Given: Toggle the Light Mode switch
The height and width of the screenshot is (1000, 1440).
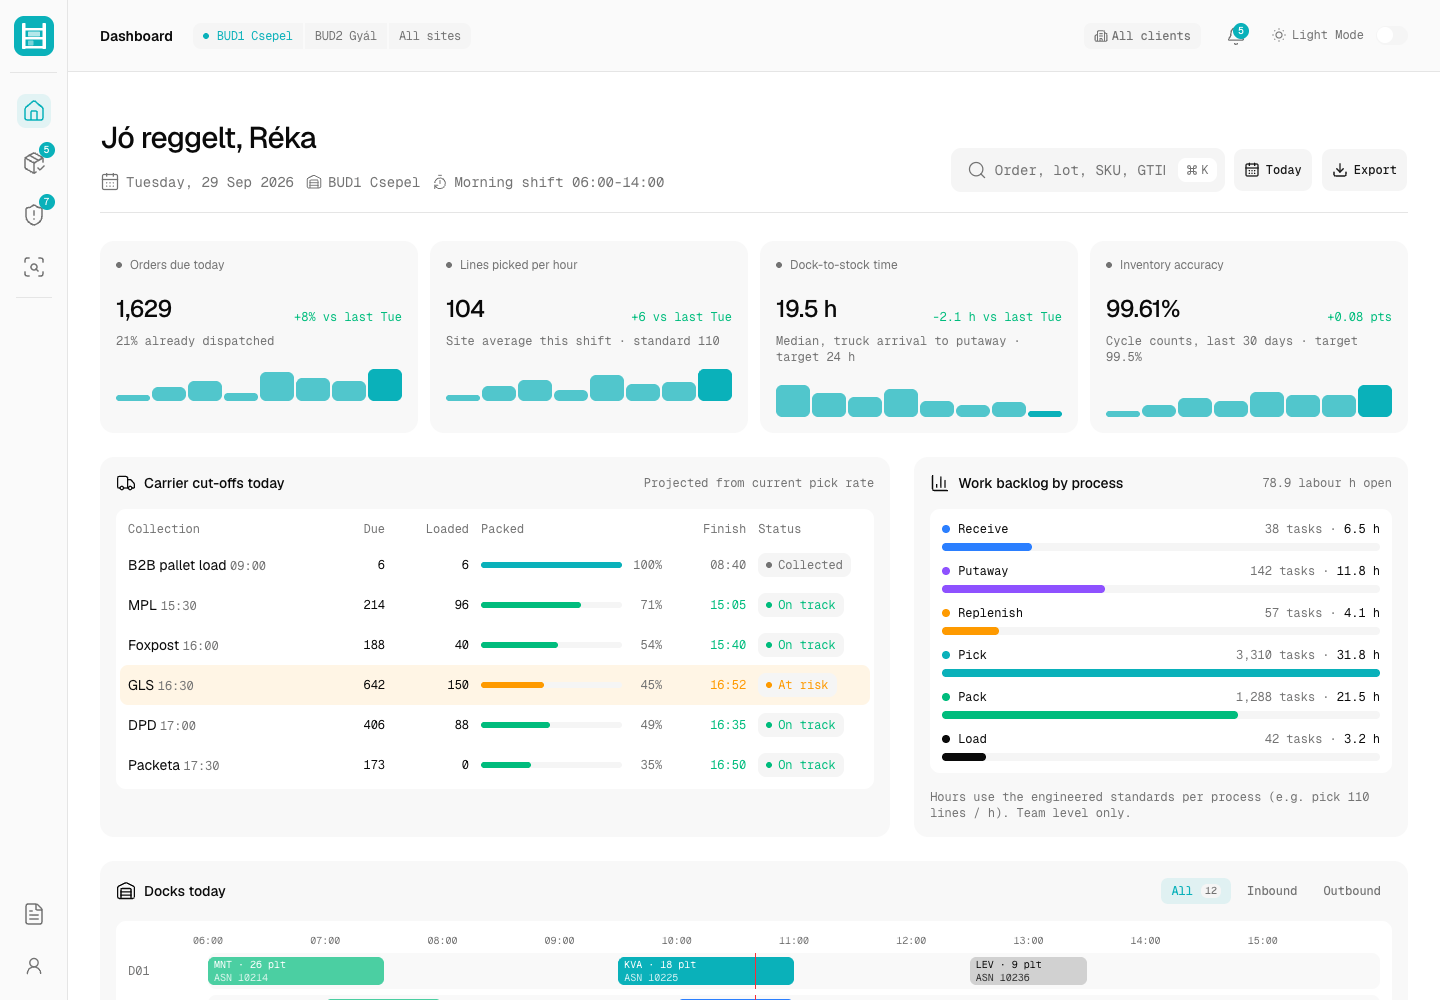Looking at the screenshot, I should (1391, 35).
